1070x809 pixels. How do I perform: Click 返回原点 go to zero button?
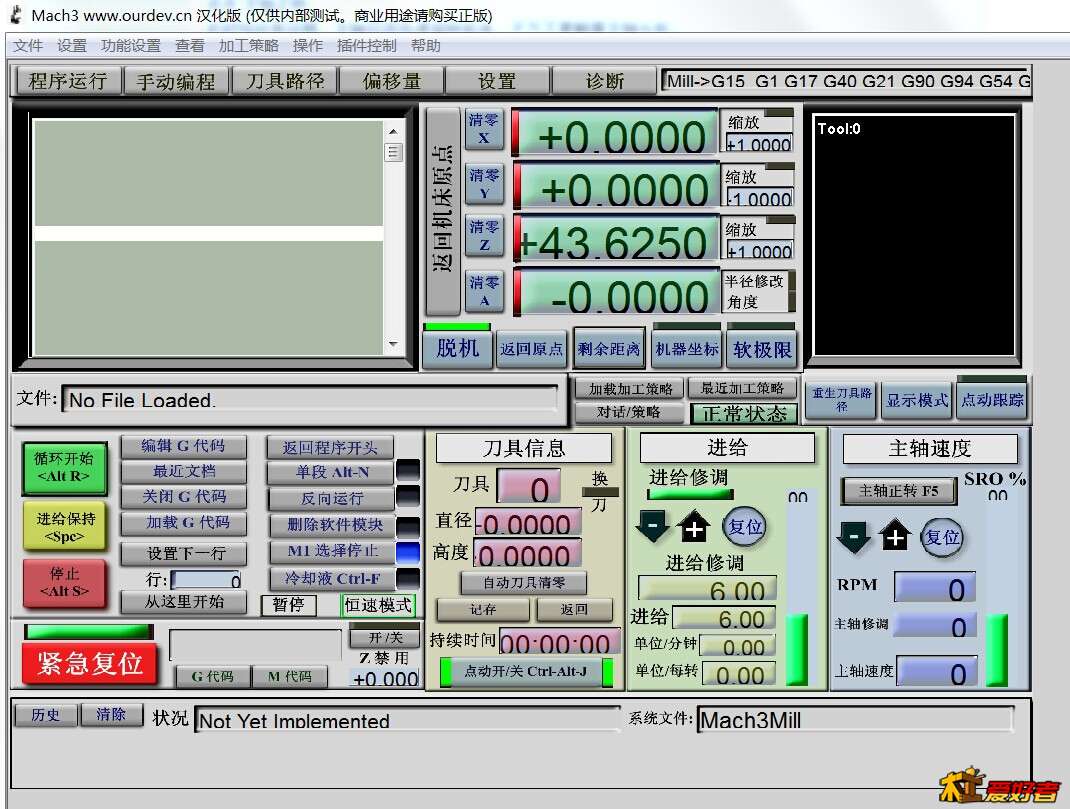tap(531, 349)
